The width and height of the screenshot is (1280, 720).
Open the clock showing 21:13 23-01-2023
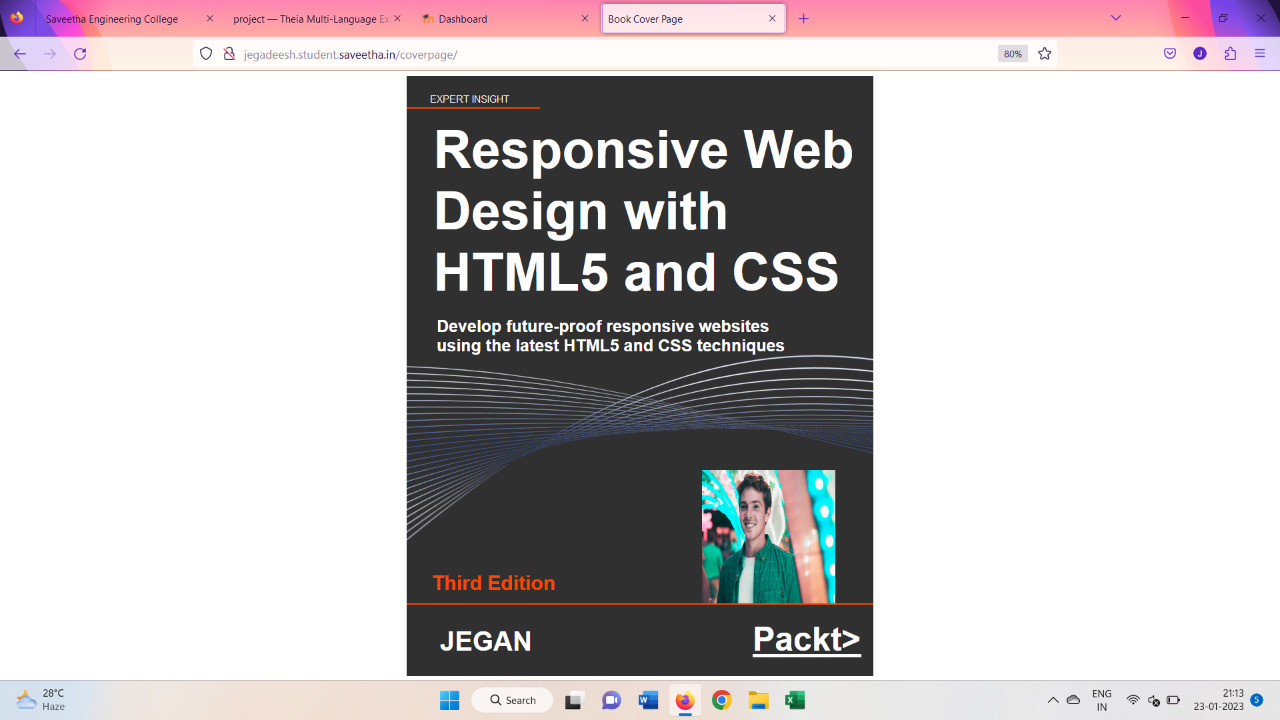point(1218,700)
